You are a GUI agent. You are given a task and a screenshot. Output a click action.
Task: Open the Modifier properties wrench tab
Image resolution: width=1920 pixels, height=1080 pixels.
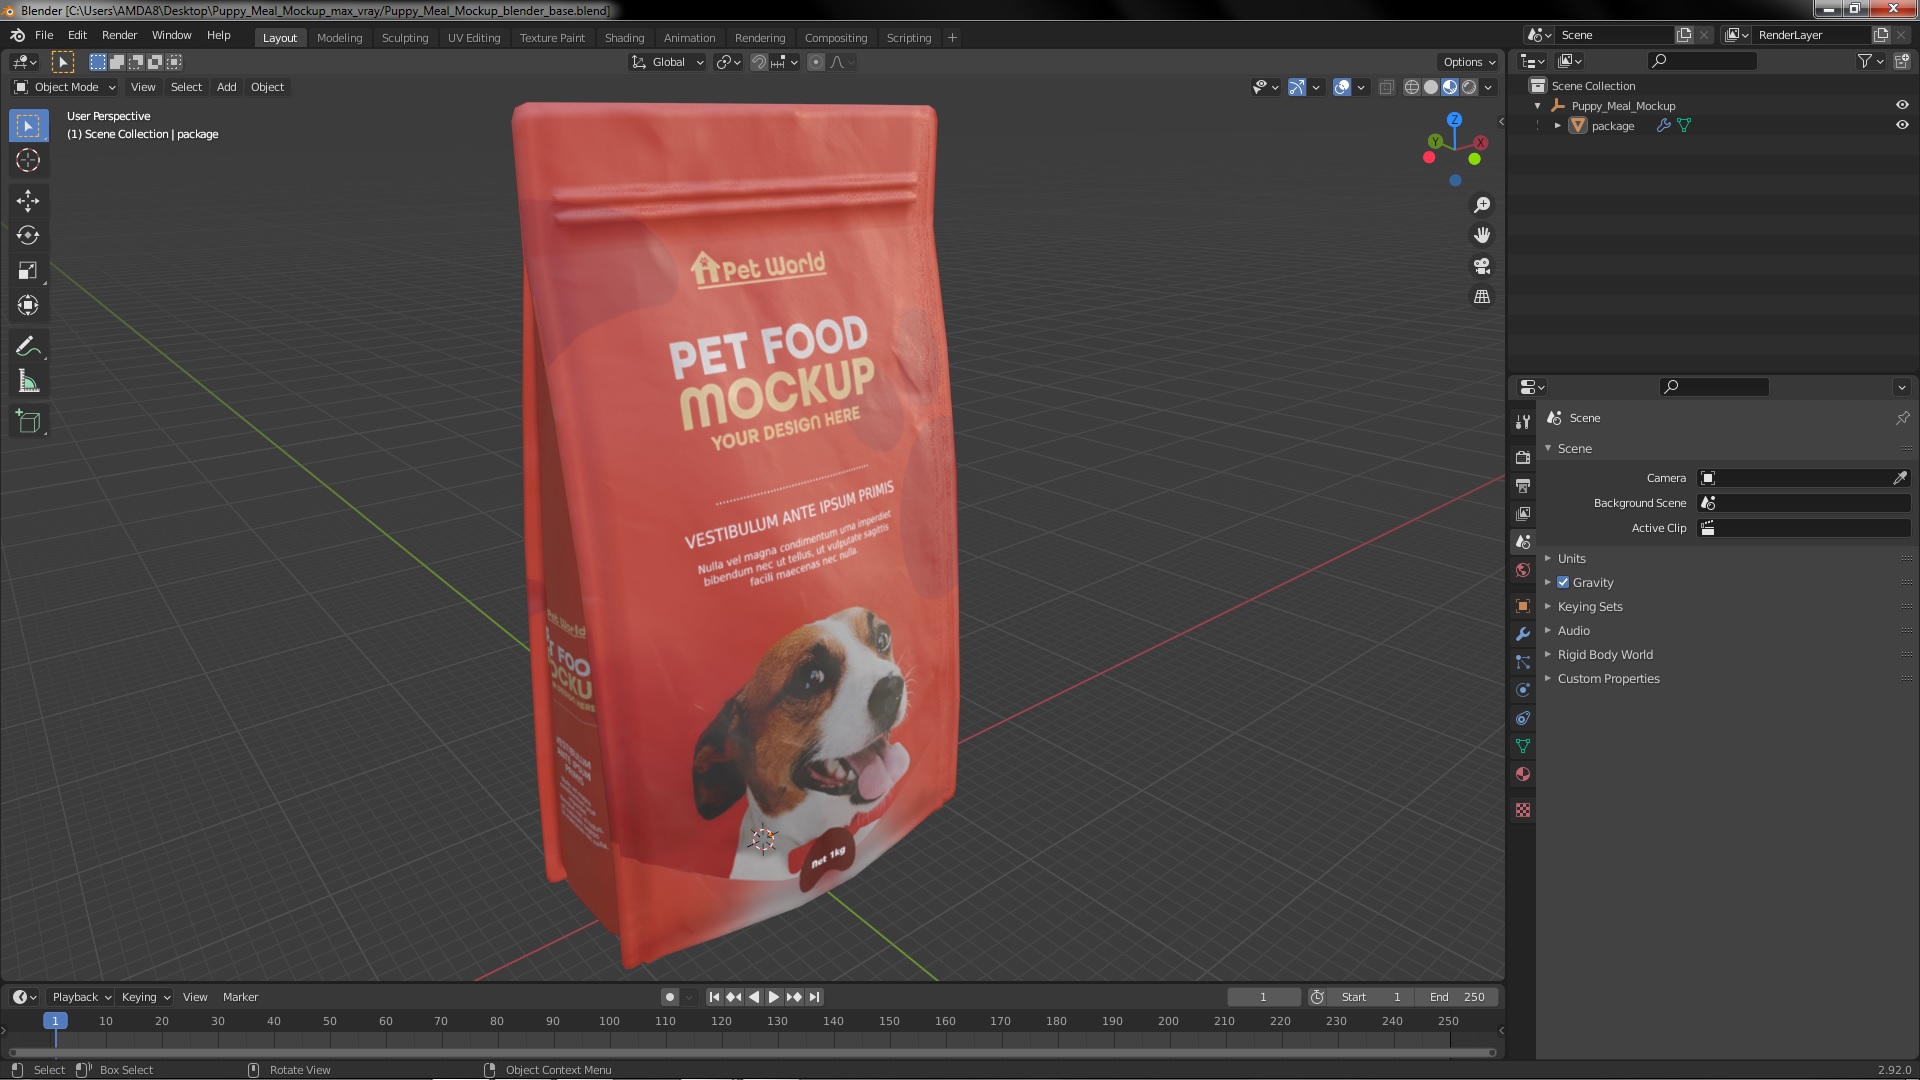1523,634
